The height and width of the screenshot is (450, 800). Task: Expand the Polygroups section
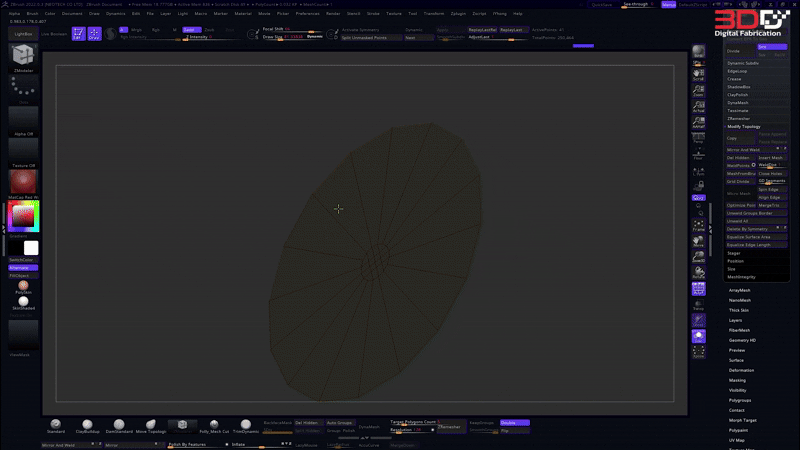coord(741,400)
